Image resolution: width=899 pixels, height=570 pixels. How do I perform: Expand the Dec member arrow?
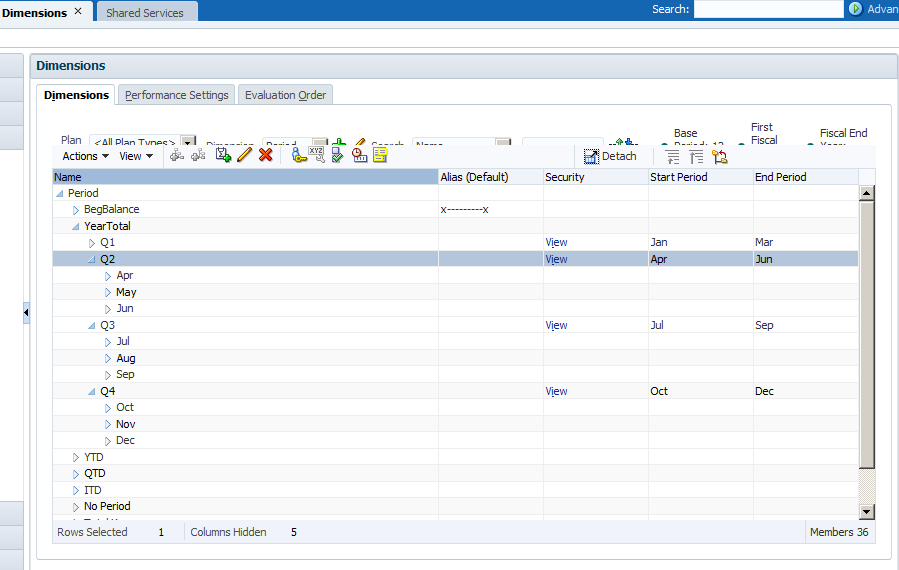108,441
